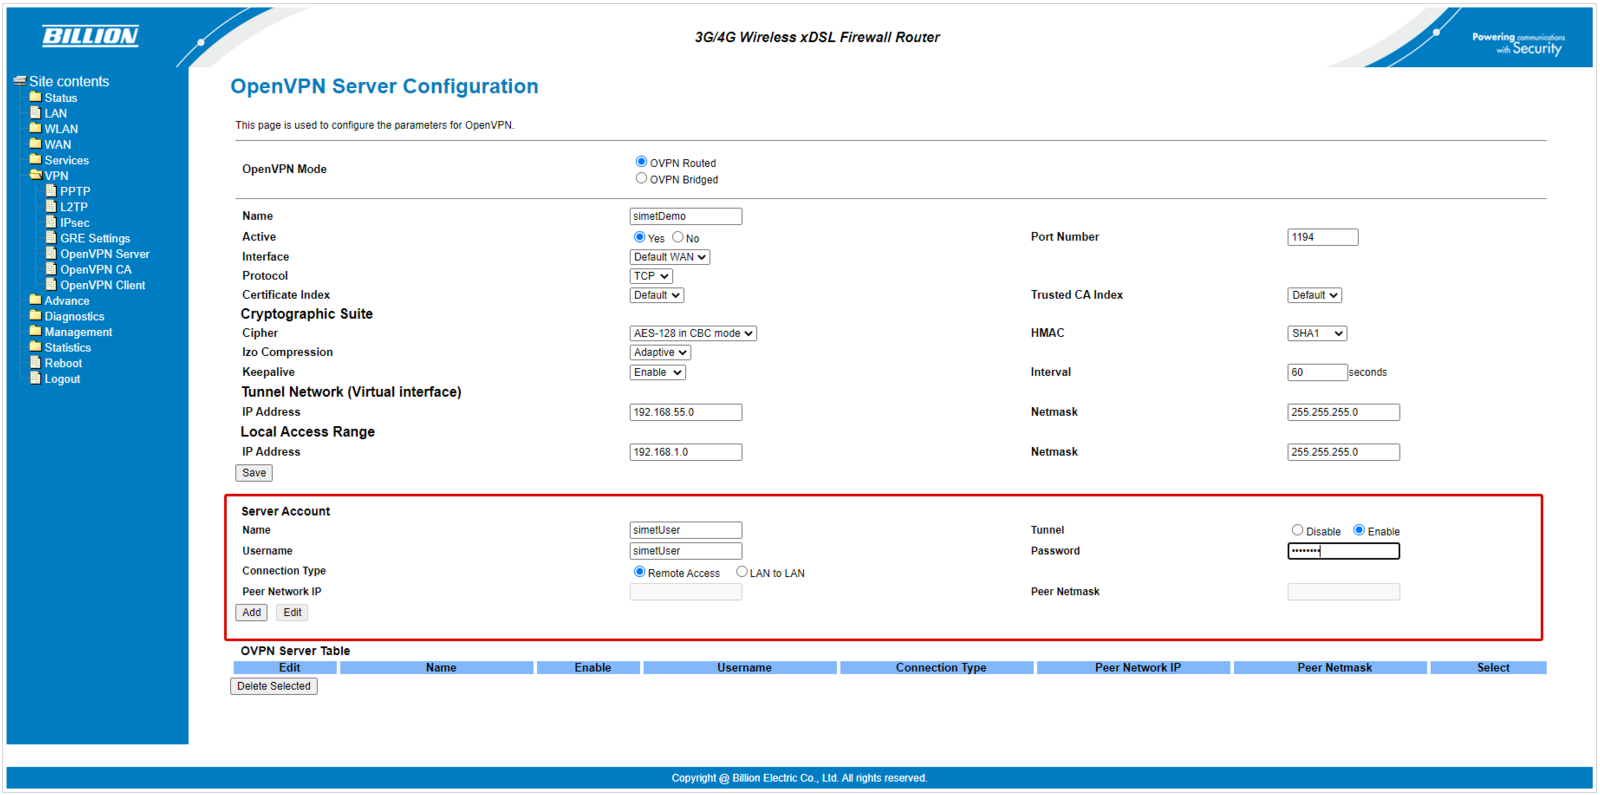The height and width of the screenshot is (795, 1600).
Task: Click the Reboot page icon
Action: coord(35,362)
